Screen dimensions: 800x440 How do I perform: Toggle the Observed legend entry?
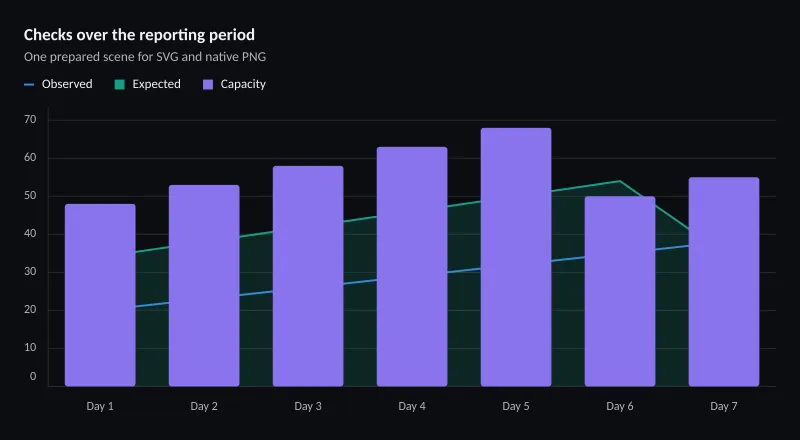click(58, 84)
